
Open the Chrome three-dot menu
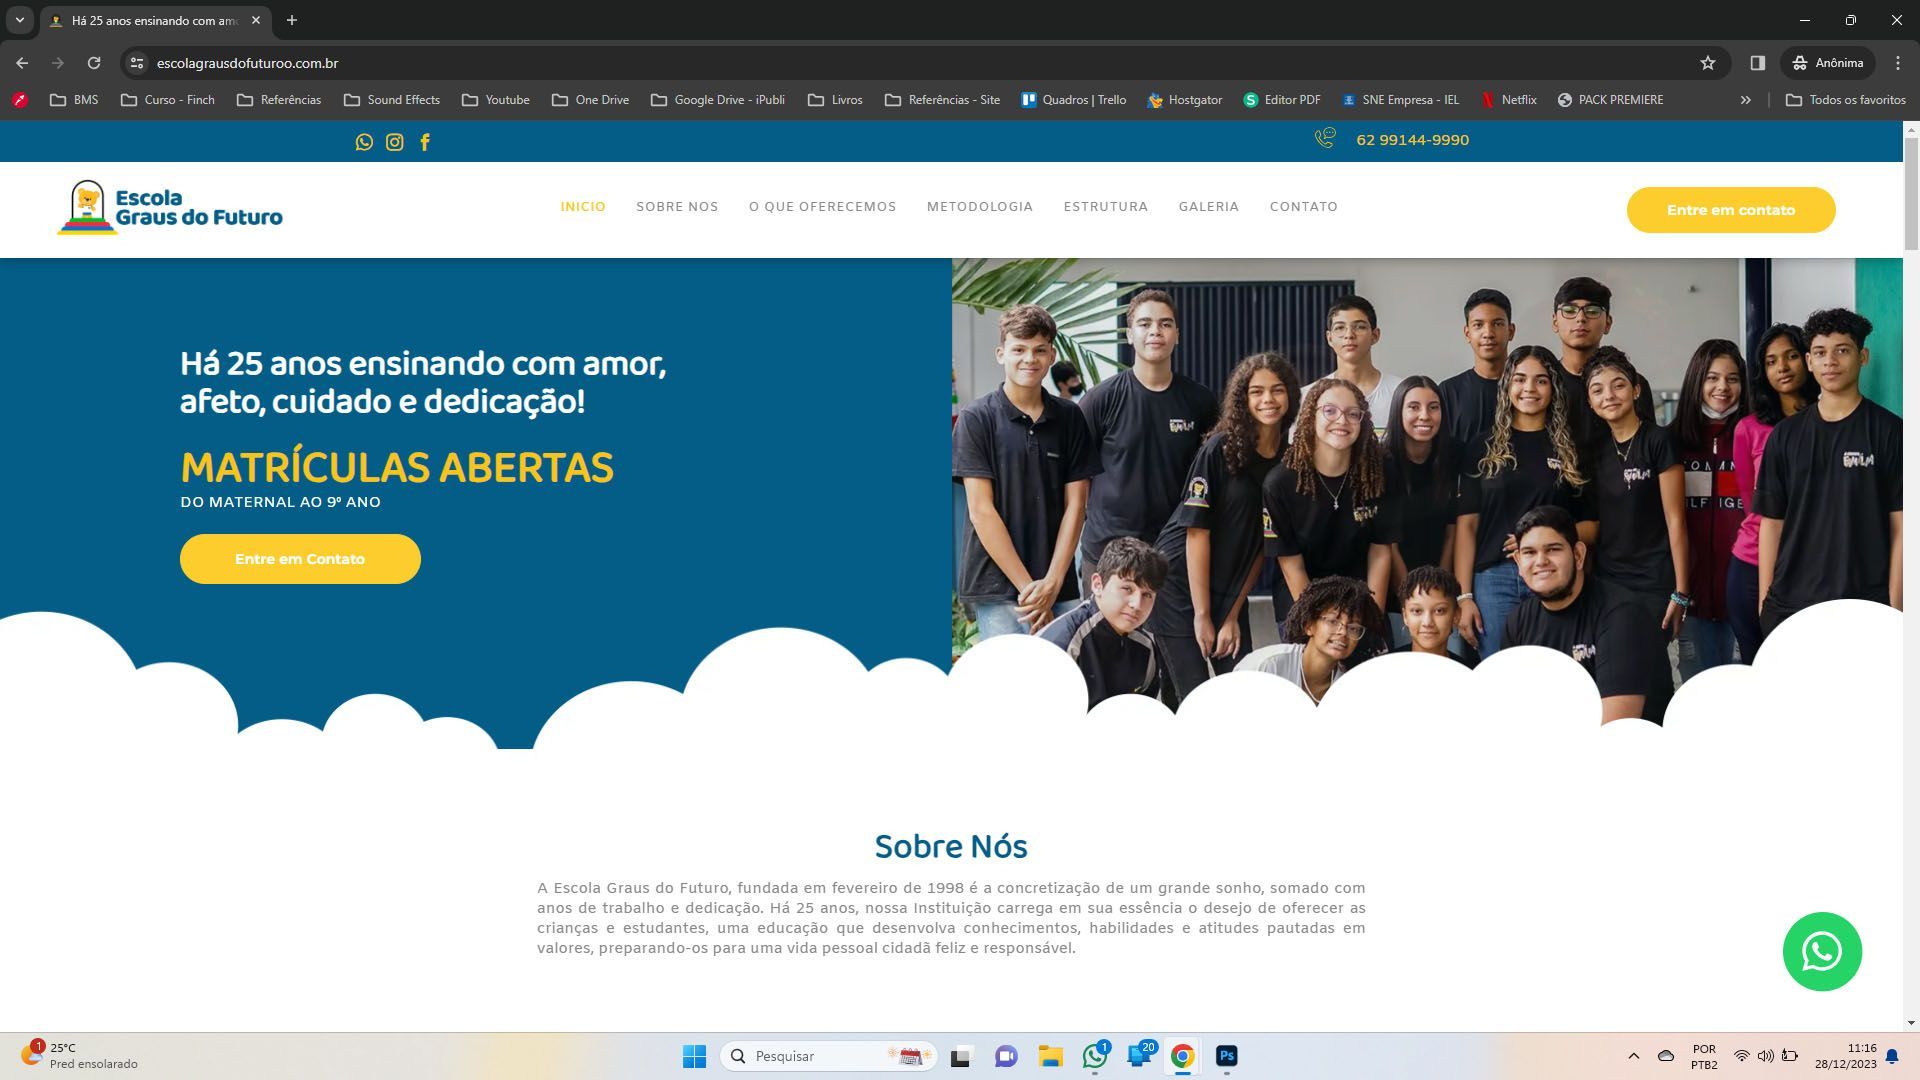click(x=1898, y=63)
